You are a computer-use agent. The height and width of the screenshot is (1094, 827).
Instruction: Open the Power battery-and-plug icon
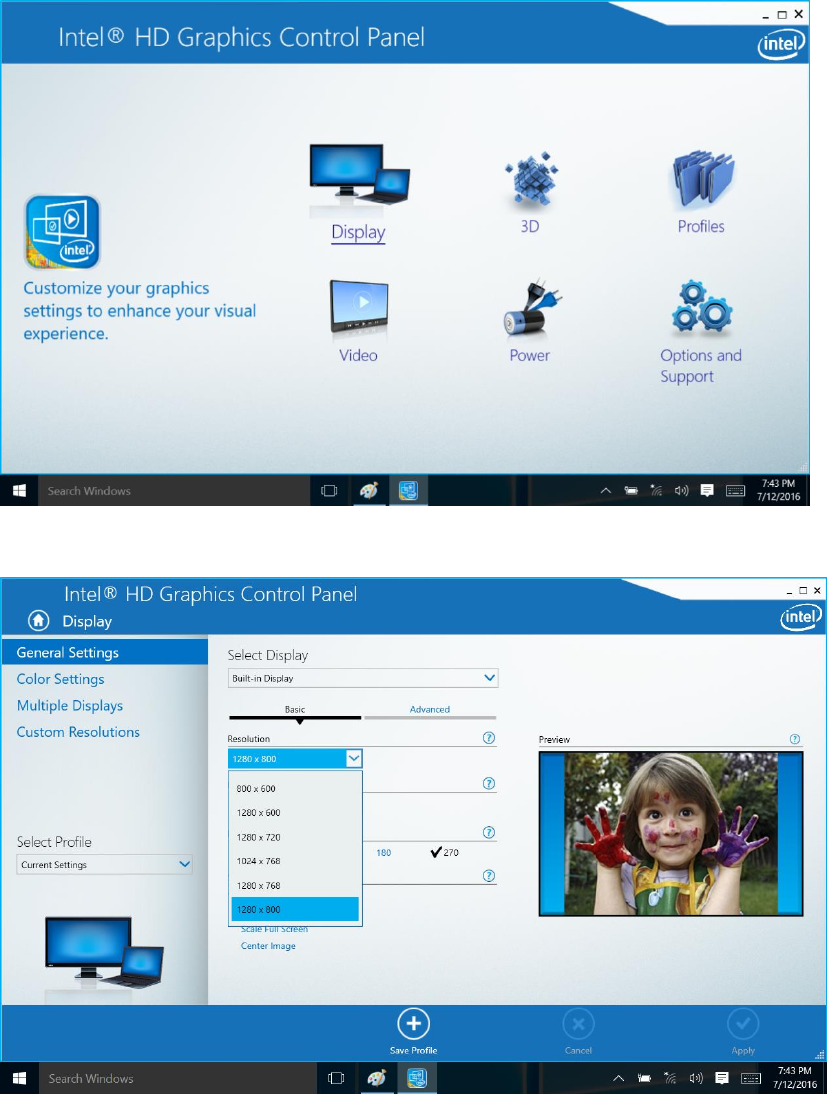point(532,308)
